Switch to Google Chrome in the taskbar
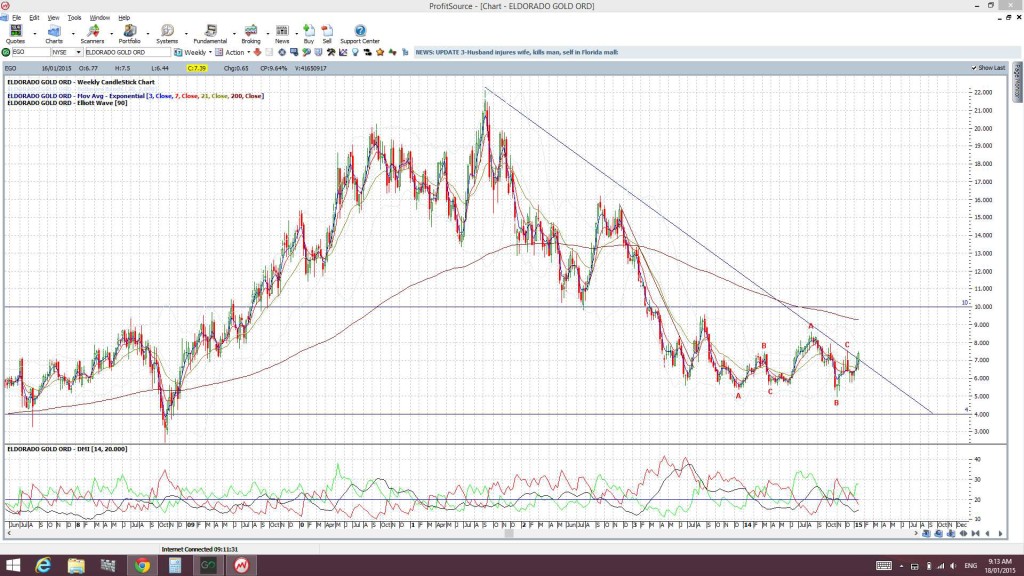The width and height of the screenshot is (1024, 576). point(142,566)
